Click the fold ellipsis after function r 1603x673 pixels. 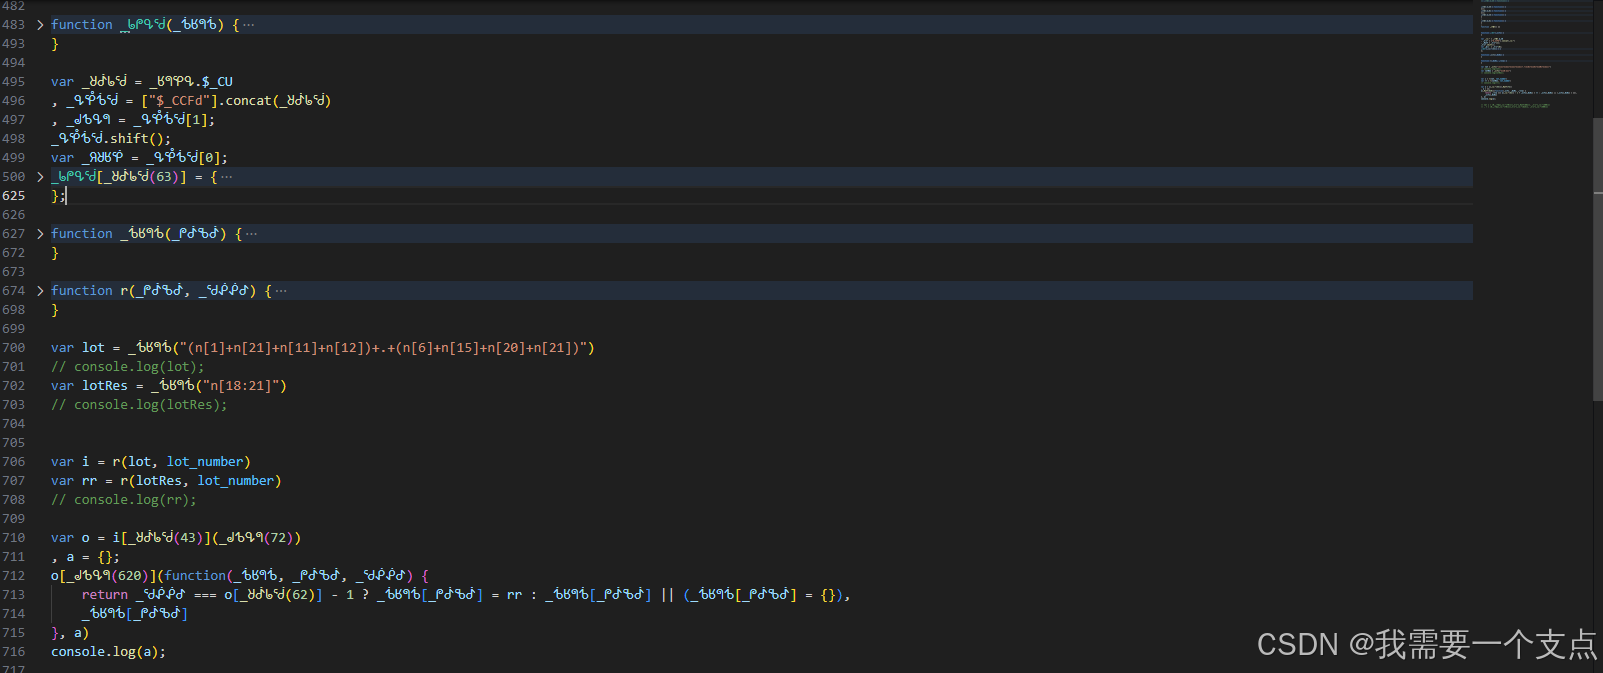pos(281,291)
